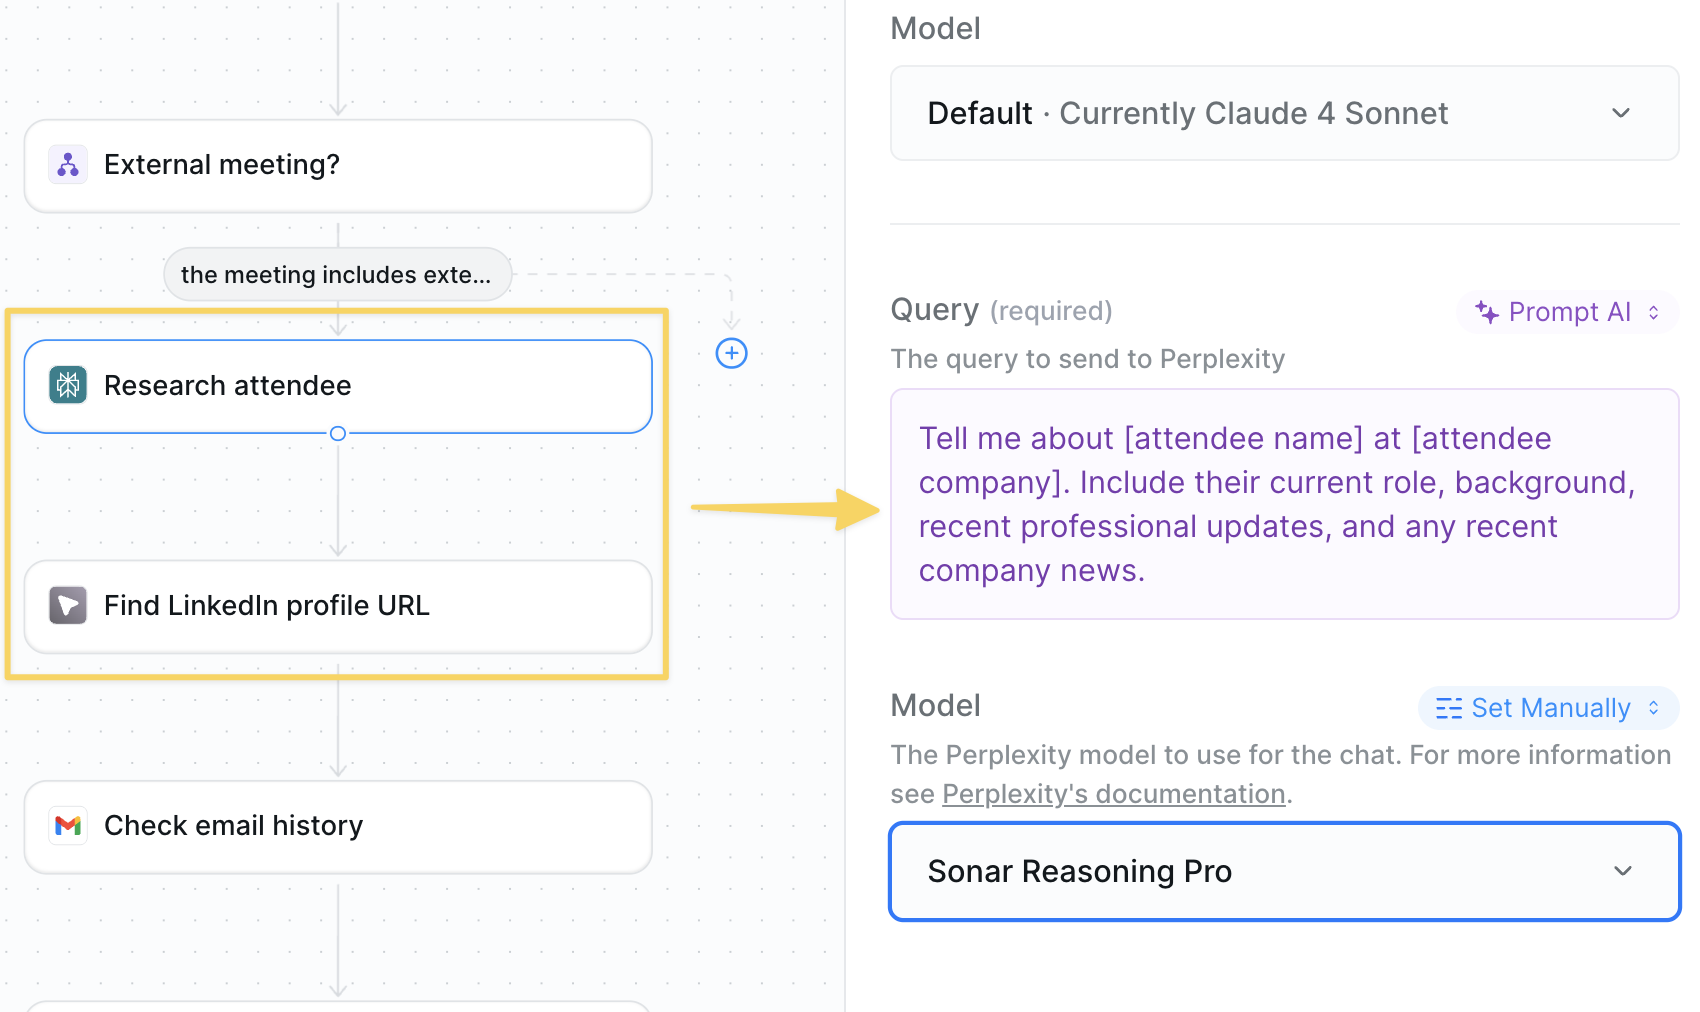Open the Set Manually dropdown for Model
This screenshot has height=1012, width=1700.
point(1548,708)
